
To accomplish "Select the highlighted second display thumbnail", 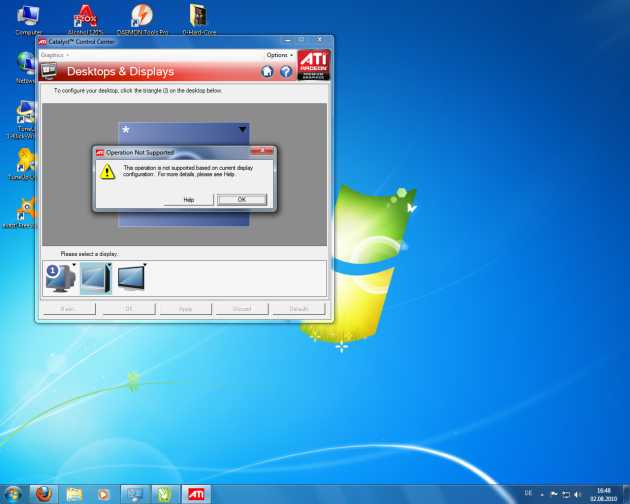I will (x=96, y=278).
